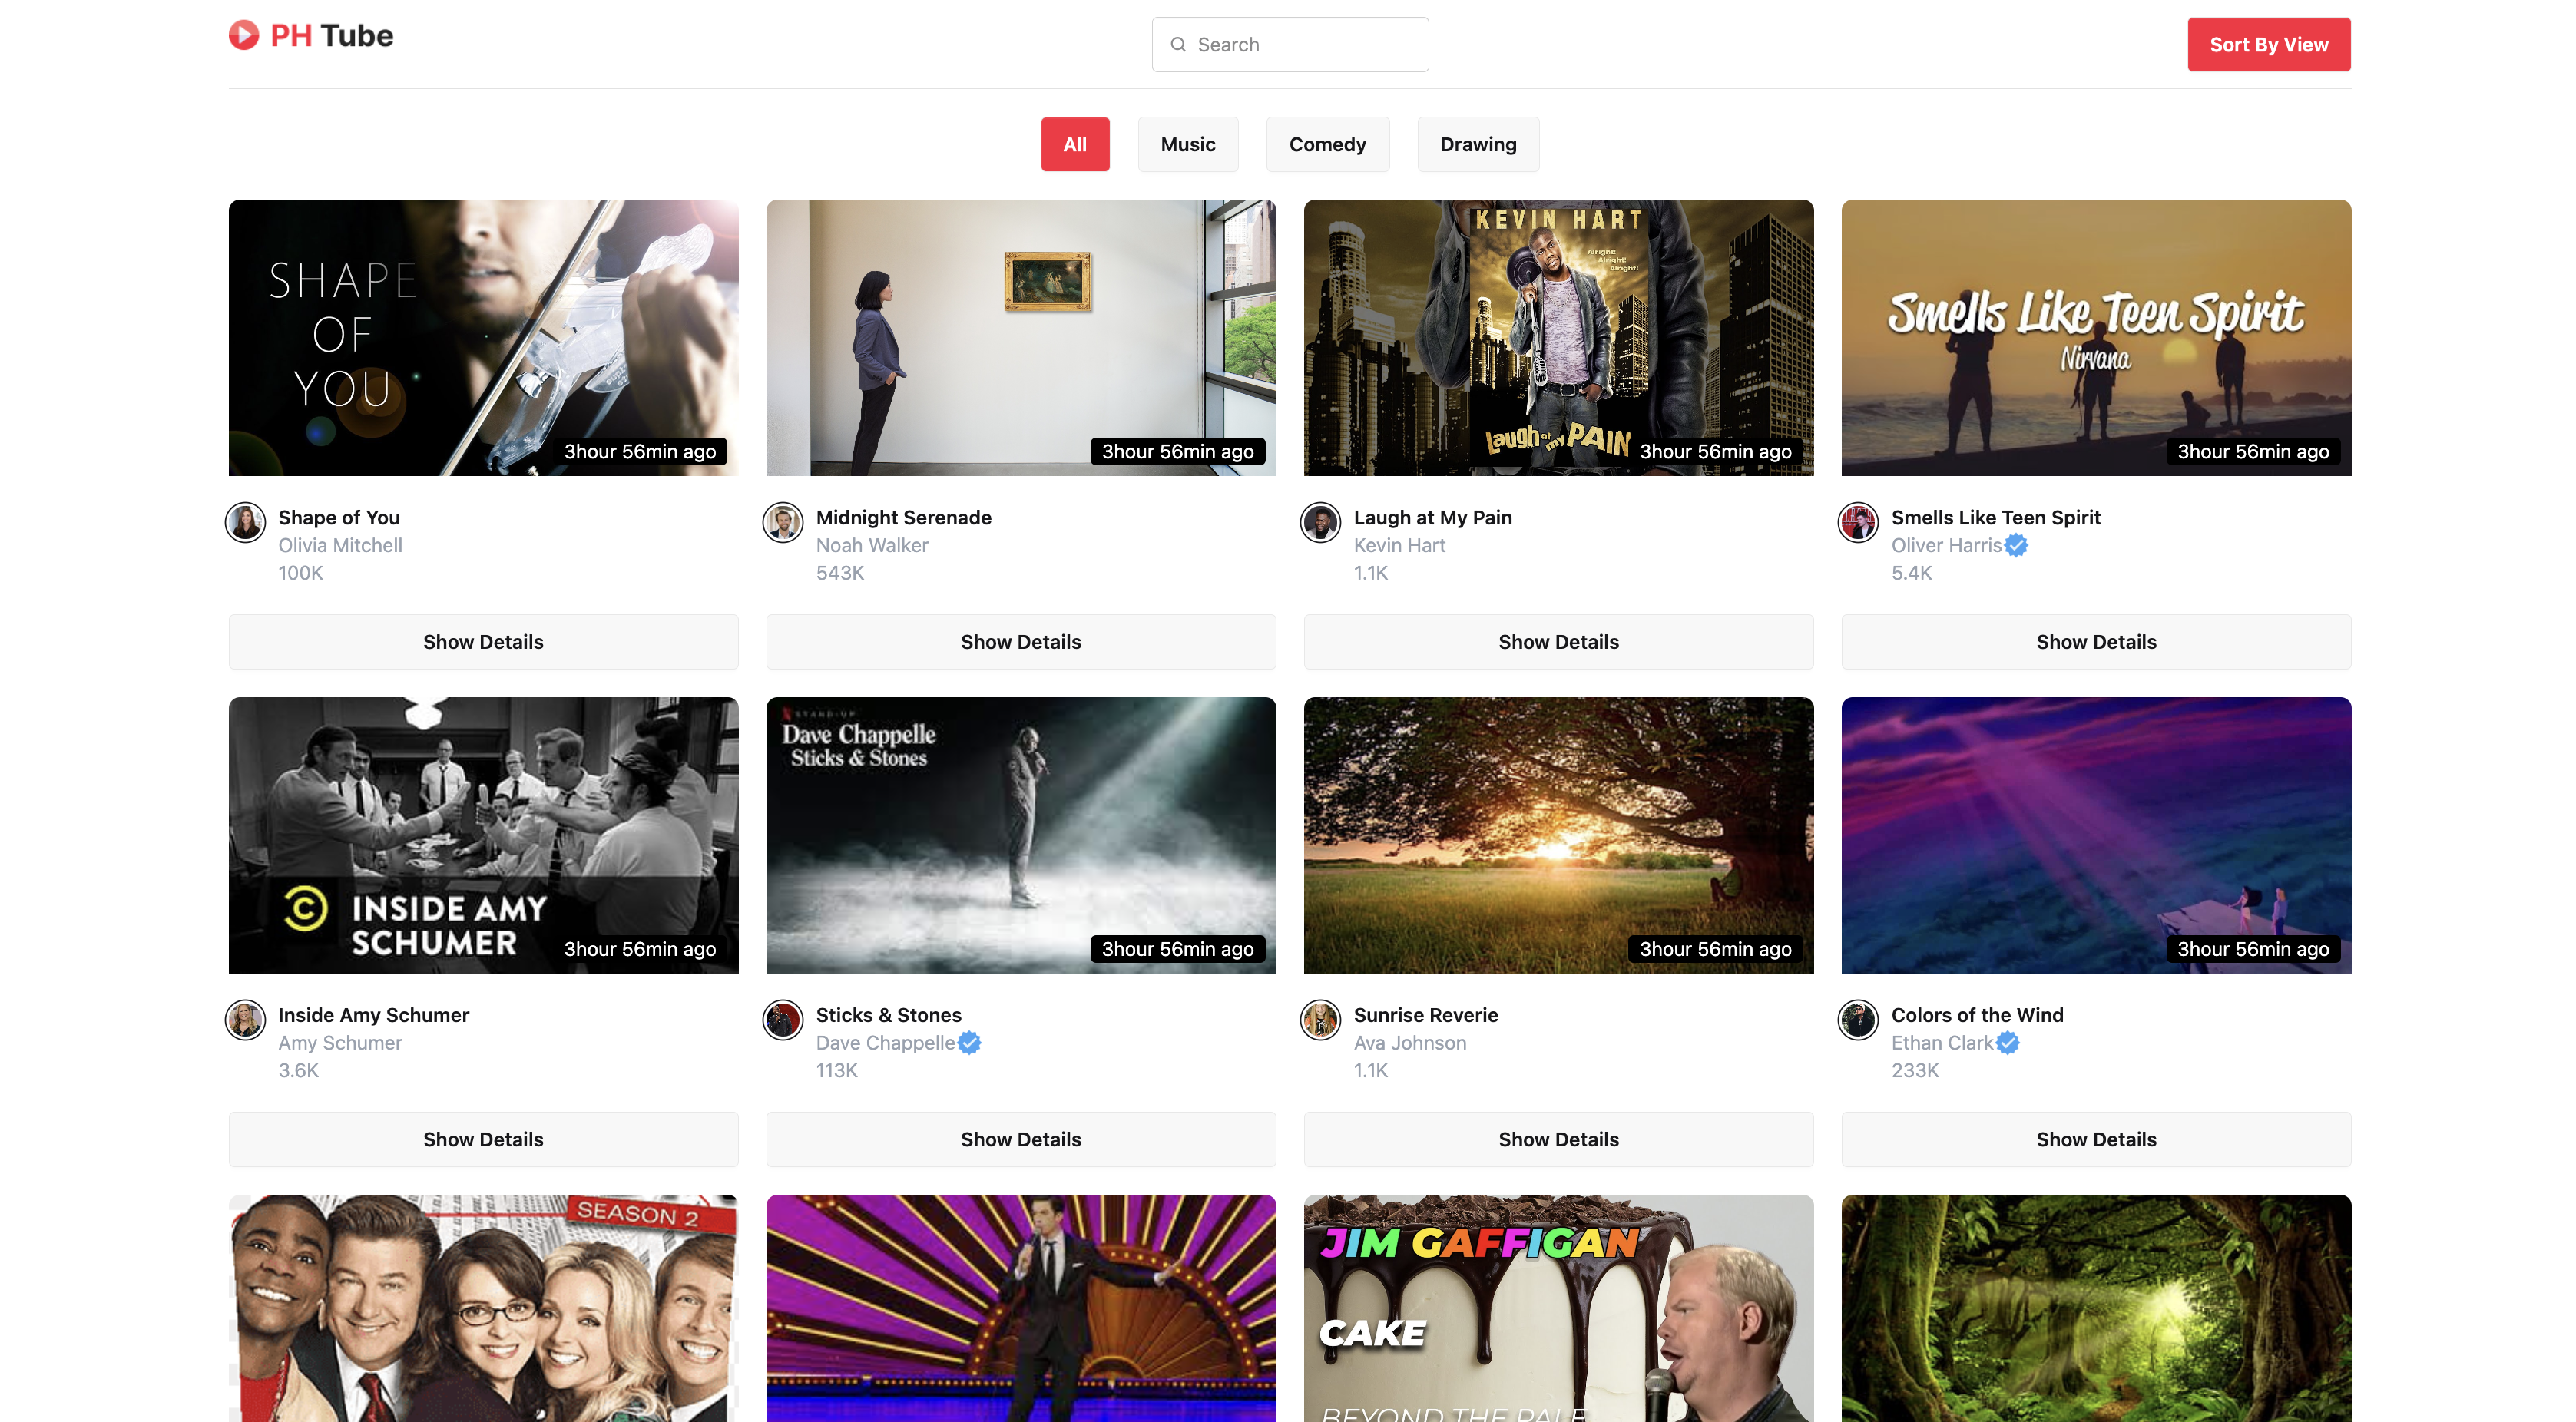Show Details for Smells Like Teen Spirit
Screen dimensions: 2576x1422
2096,642
